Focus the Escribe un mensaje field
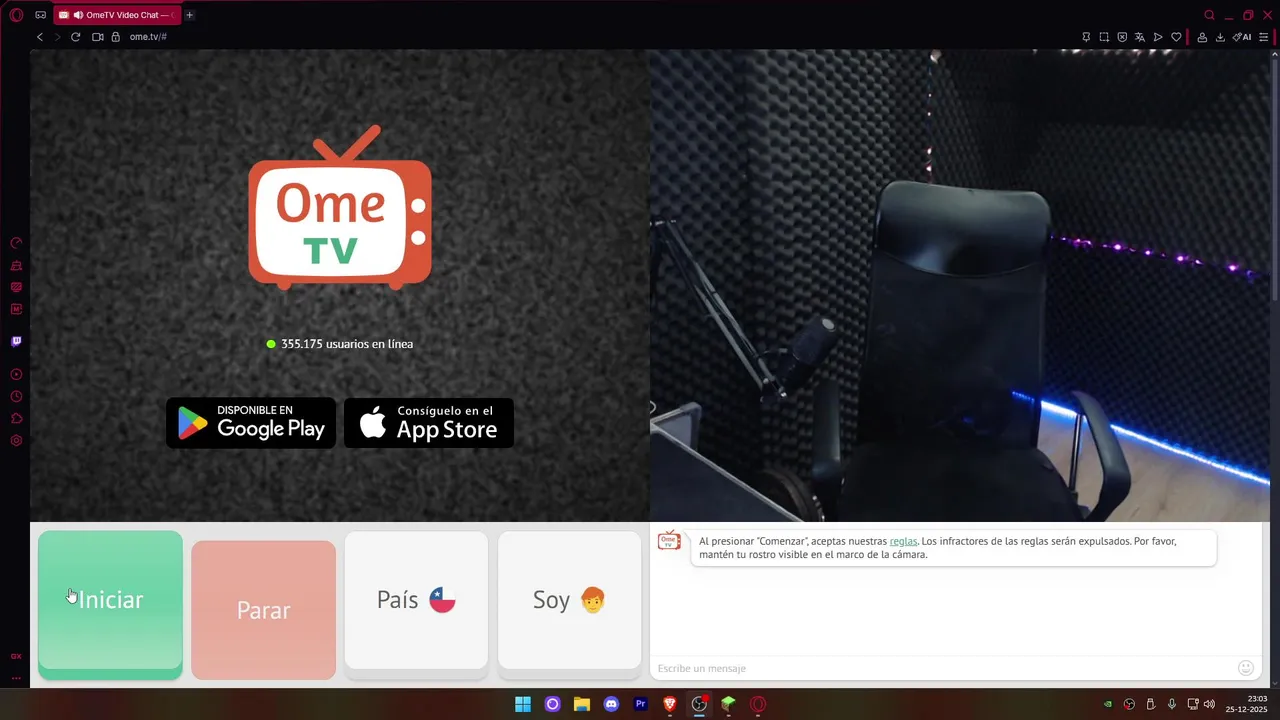 (942, 668)
